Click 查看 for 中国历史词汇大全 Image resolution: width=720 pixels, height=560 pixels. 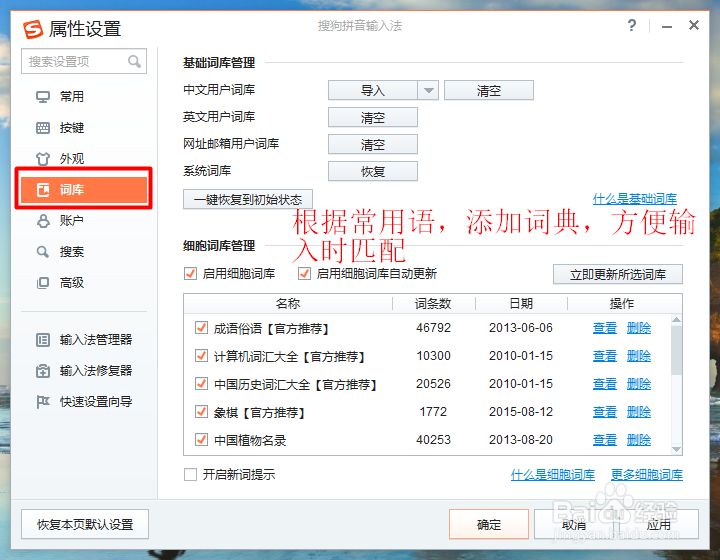(605, 384)
